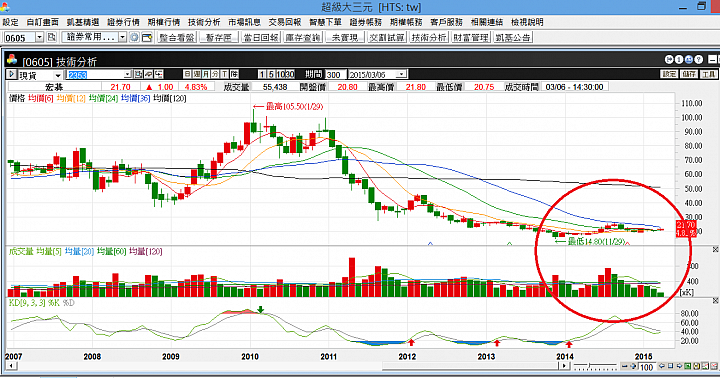The width and height of the screenshot is (720, 378).
Task: Toggle the 除 ex-dividend adjust button
Action: click(234, 74)
